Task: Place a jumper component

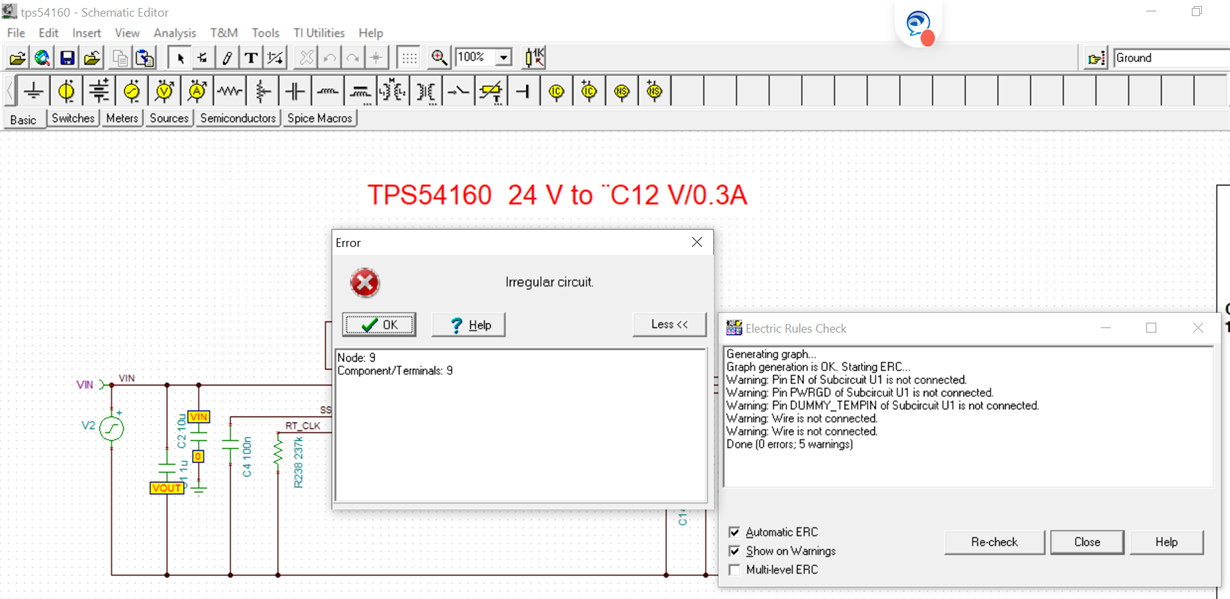Action: [523, 91]
